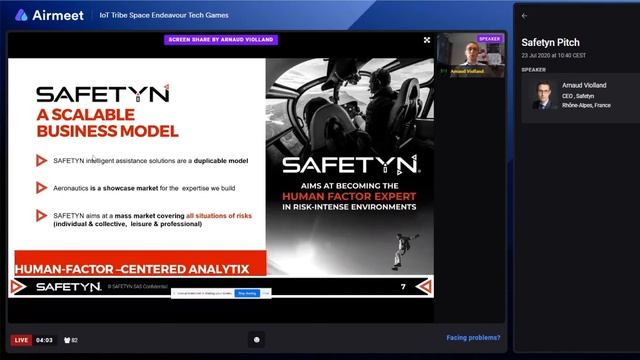This screenshot has width=640, height=360.
Task: Click the emoji reaction button in bottom bar
Action: point(256,340)
